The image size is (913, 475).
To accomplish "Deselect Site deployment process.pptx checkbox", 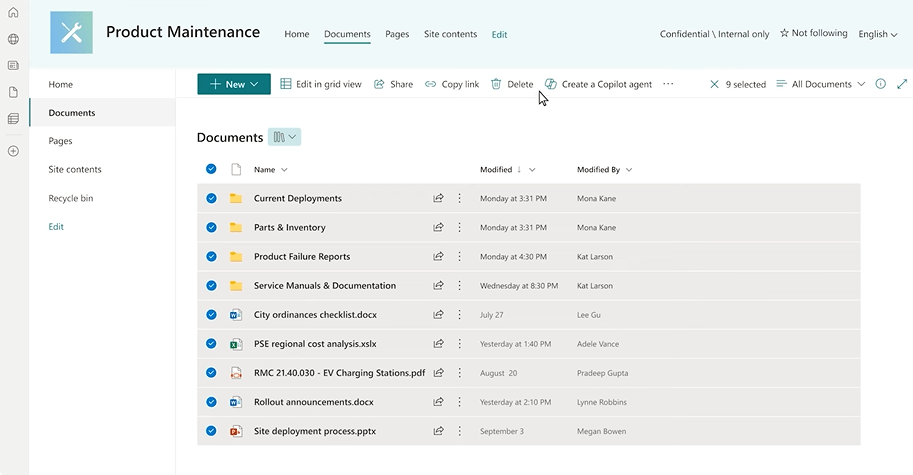I will (x=211, y=431).
